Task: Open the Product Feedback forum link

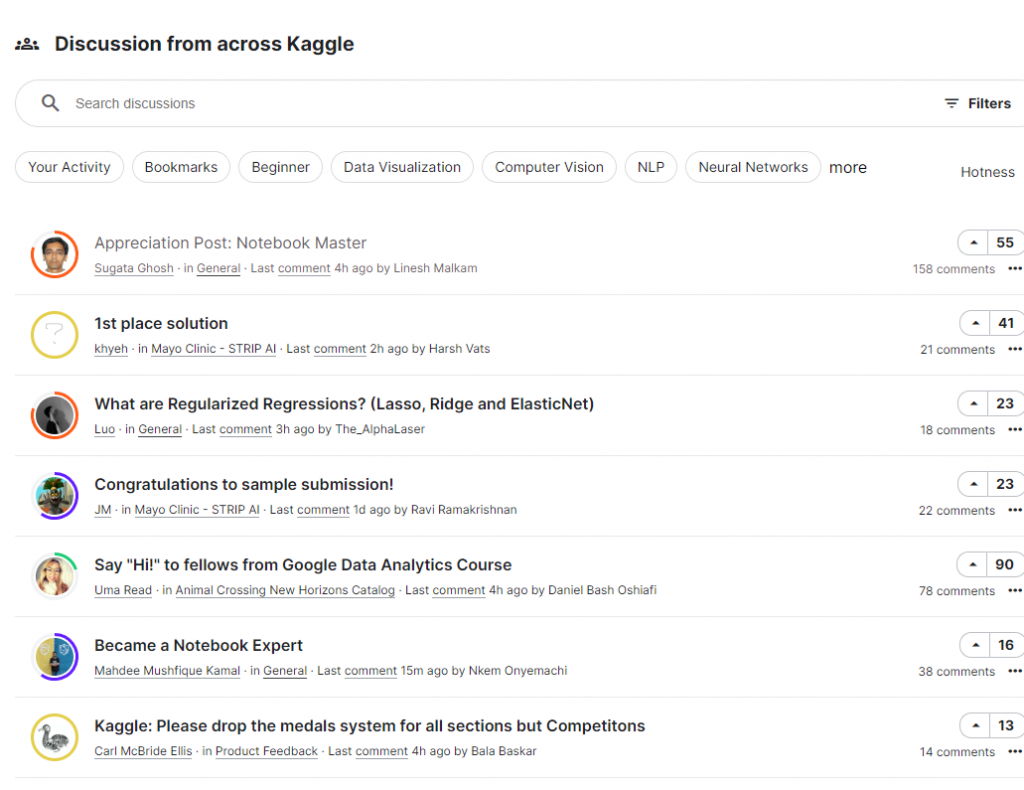Action: [266, 751]
